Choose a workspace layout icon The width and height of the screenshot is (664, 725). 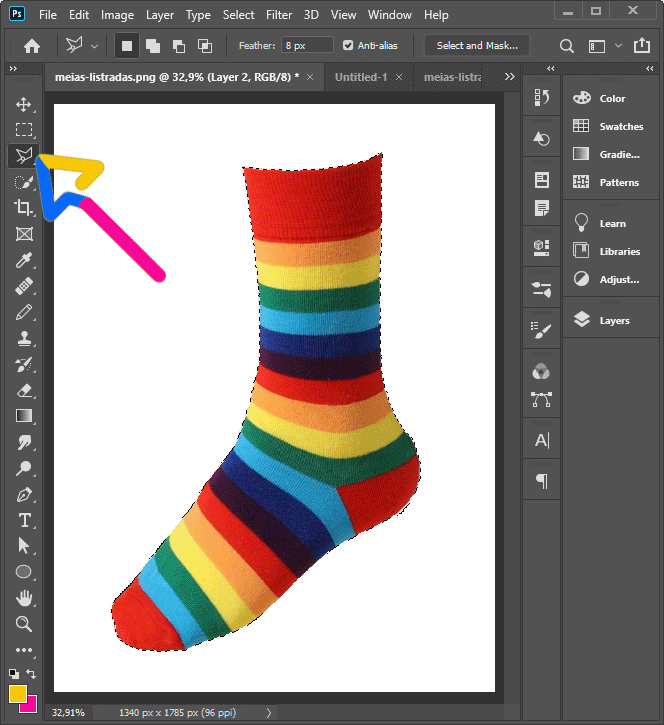point(596,46)
